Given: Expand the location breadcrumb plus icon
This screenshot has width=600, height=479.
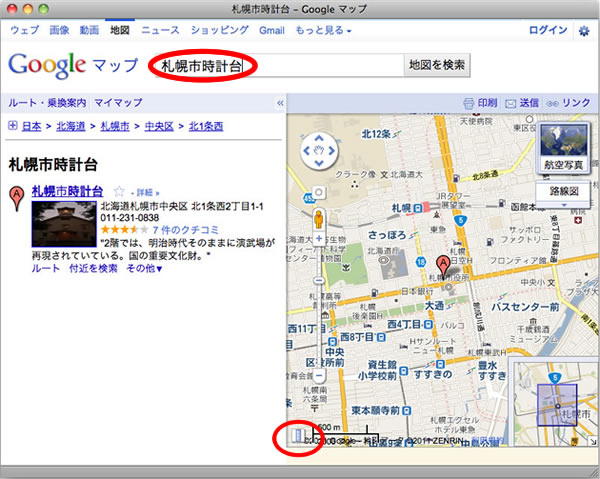Looking at the screenshot, I should coord(13,125).
